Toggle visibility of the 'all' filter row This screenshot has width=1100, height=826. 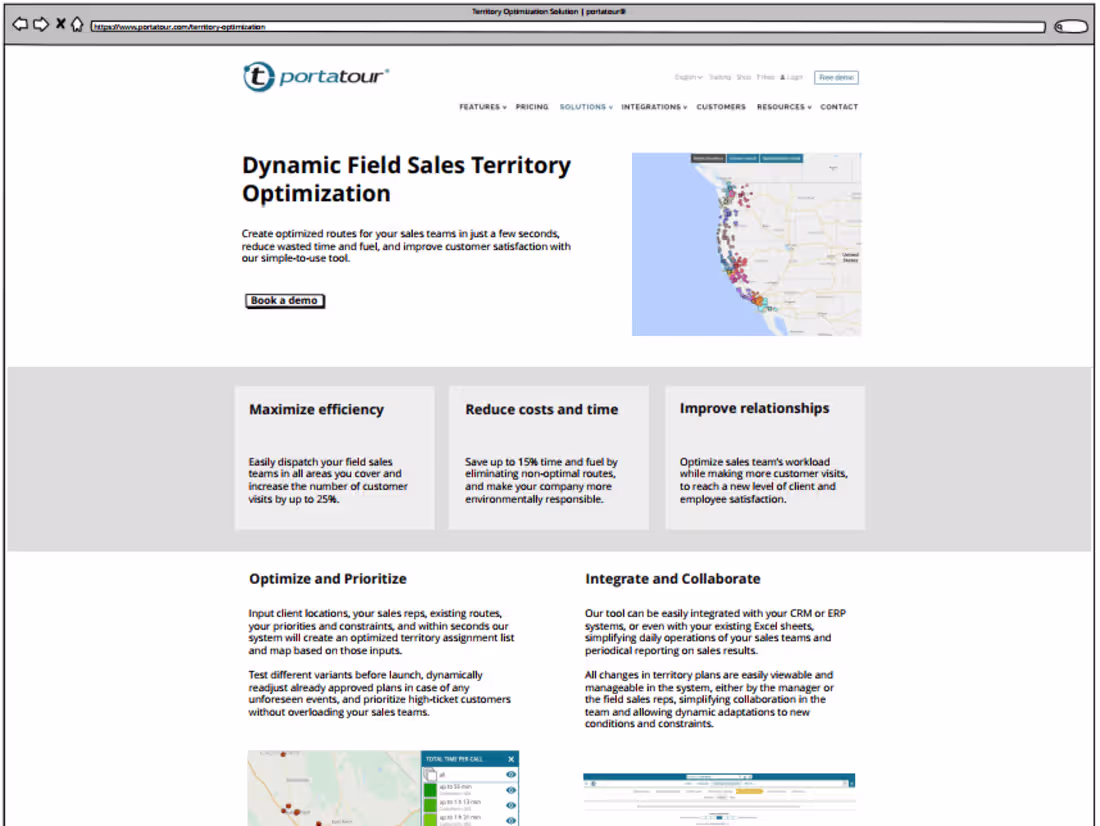pyautogui.click(x=511, y=775)
